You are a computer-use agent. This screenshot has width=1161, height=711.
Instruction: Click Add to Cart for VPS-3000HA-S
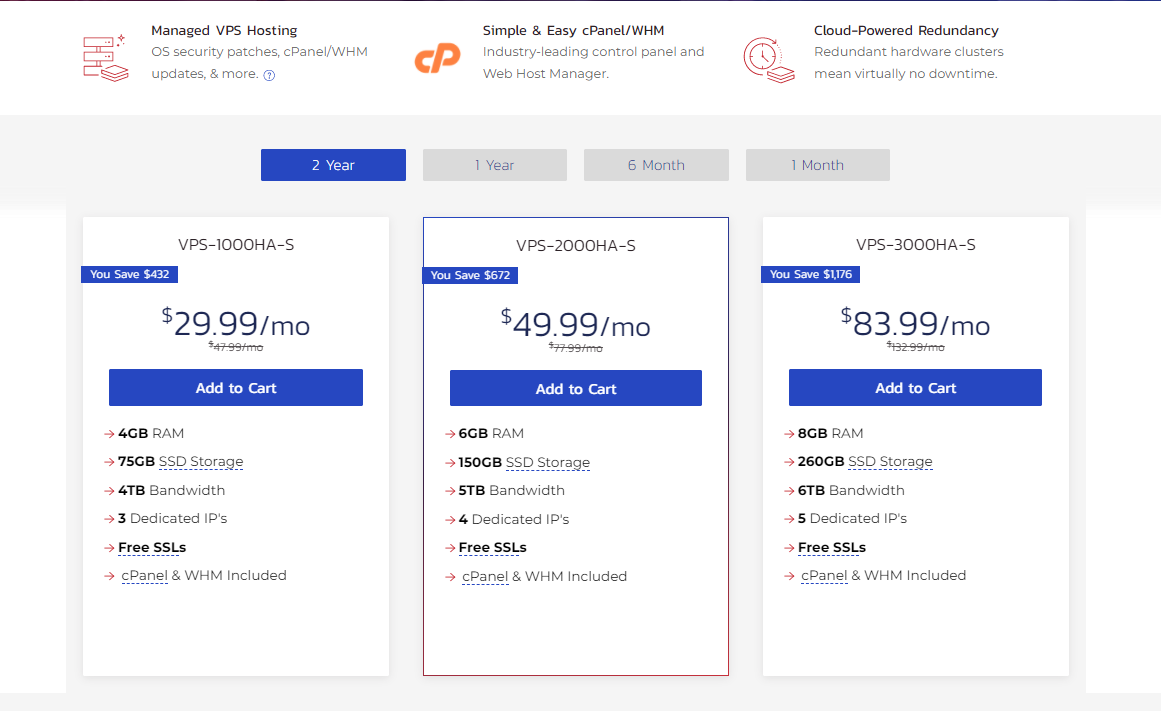[x=914, y=387]
